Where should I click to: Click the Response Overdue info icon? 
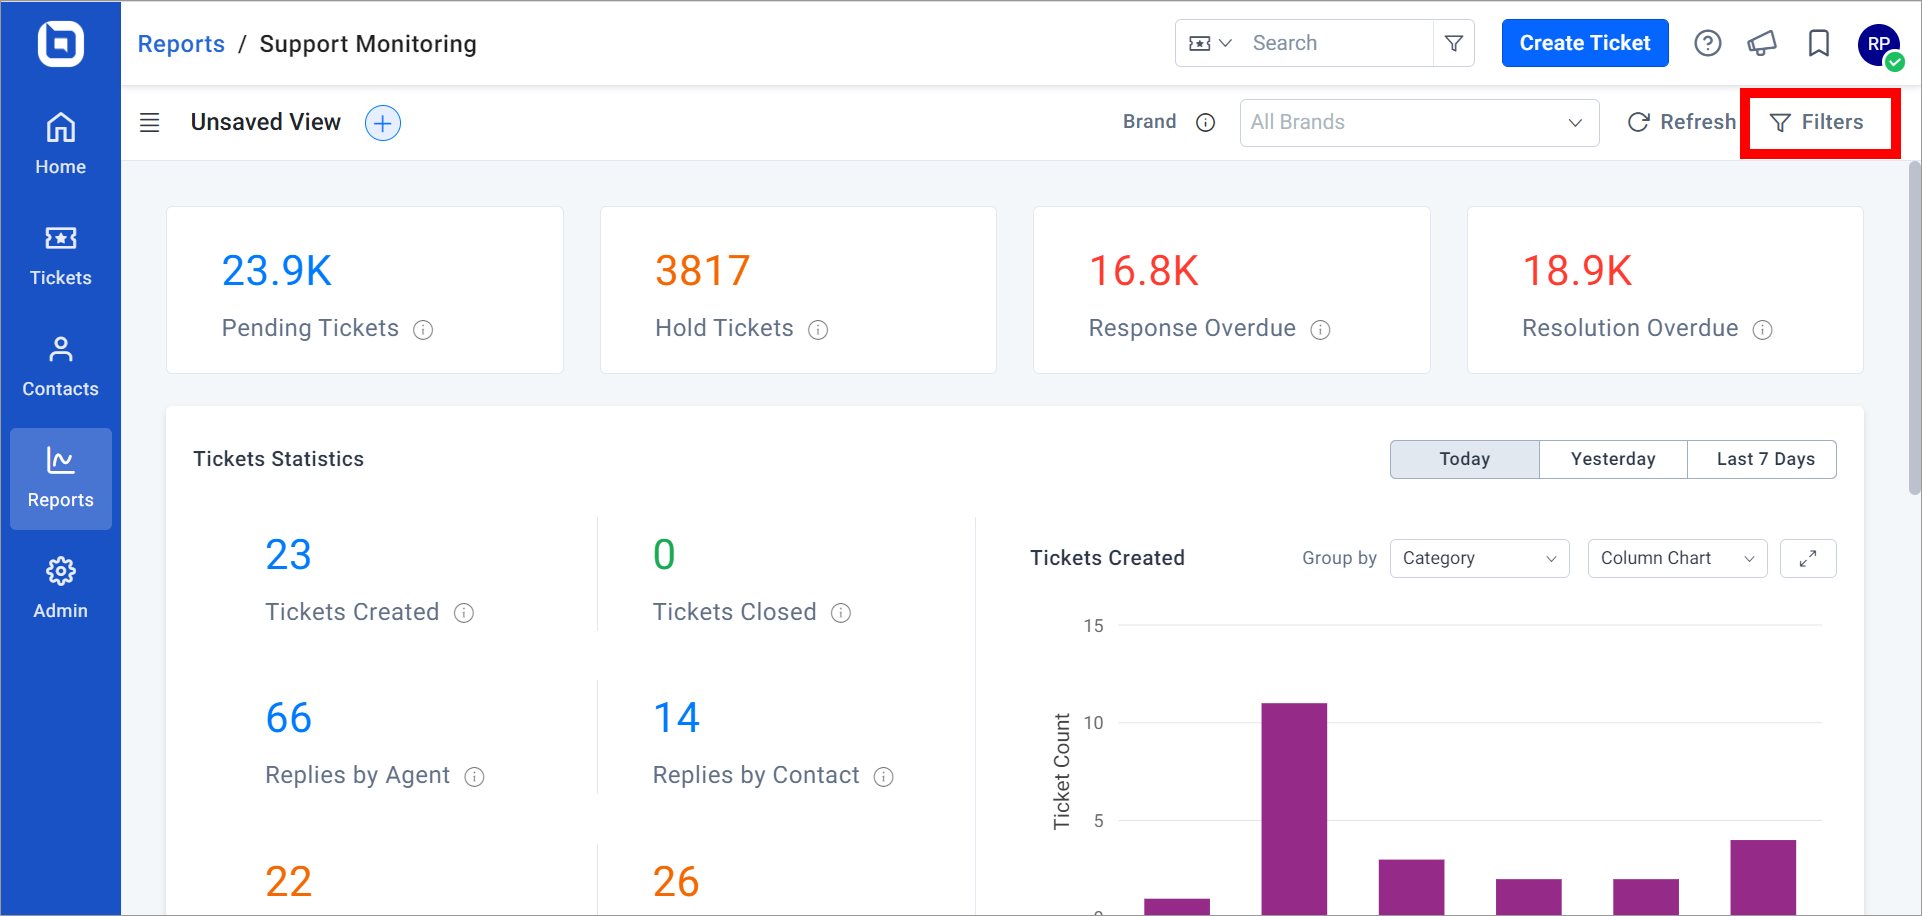(1321, 330)
